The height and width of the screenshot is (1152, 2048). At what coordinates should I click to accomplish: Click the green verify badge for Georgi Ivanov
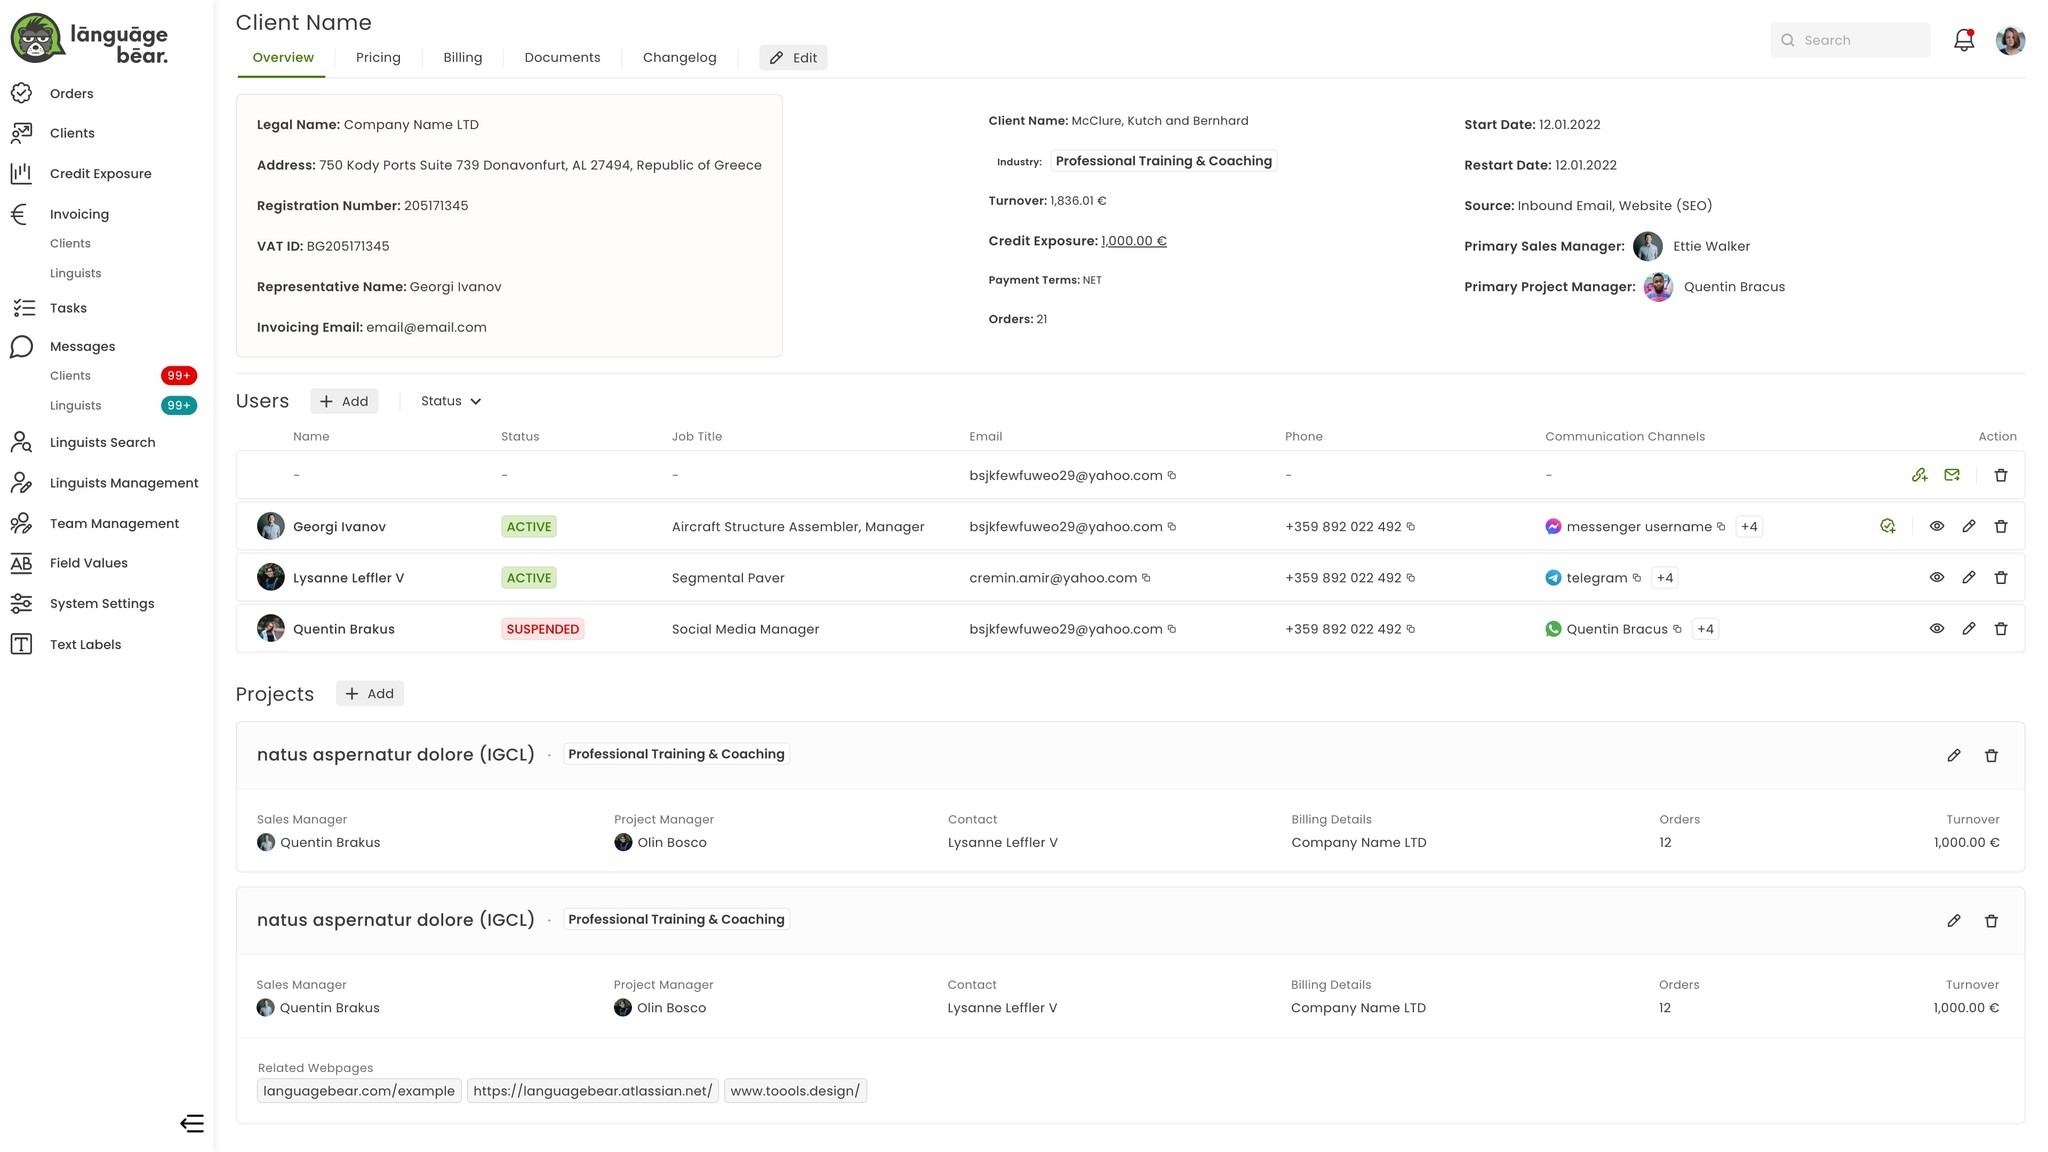point(1887,526)
